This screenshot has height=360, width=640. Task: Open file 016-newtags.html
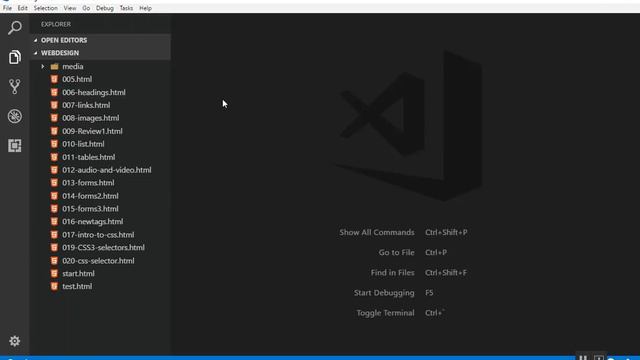93,221
